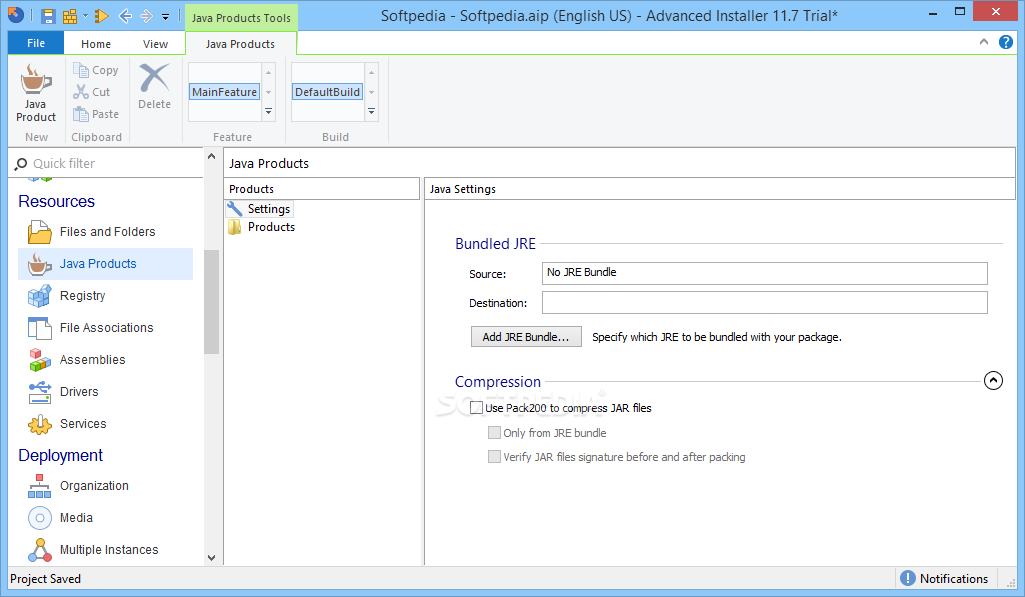This screenshot has width=1025, height=597.
Task: Open Multiple Instances page
Action: tap(106, 550)
